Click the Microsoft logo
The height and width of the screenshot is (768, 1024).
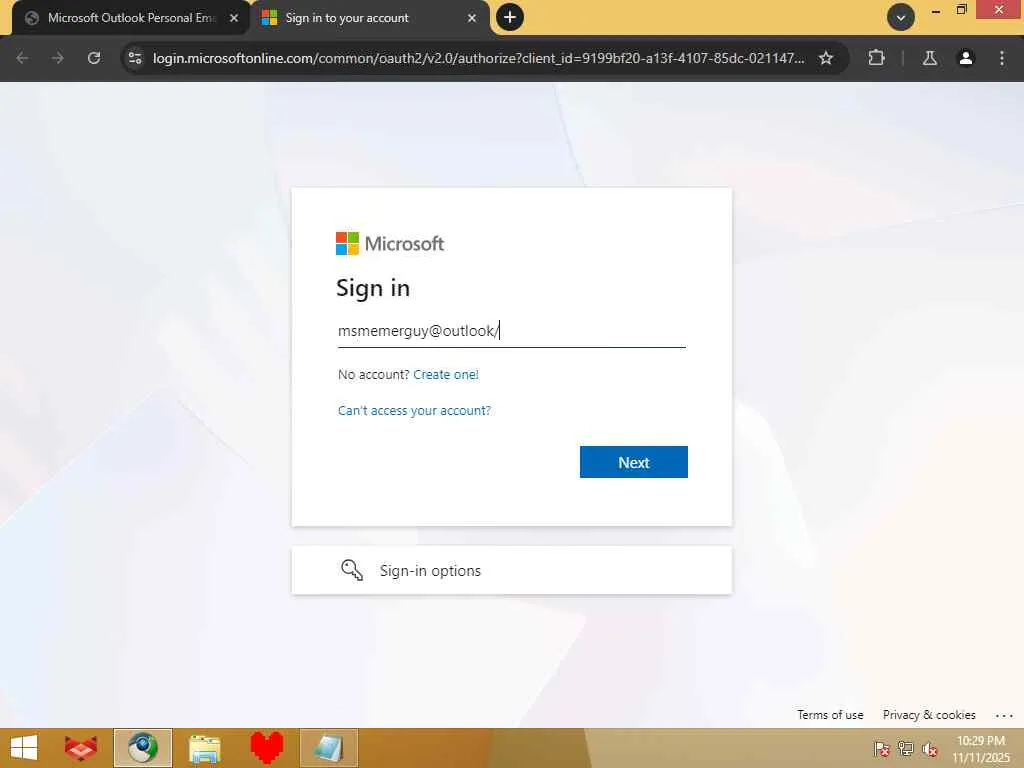point(390,244)
